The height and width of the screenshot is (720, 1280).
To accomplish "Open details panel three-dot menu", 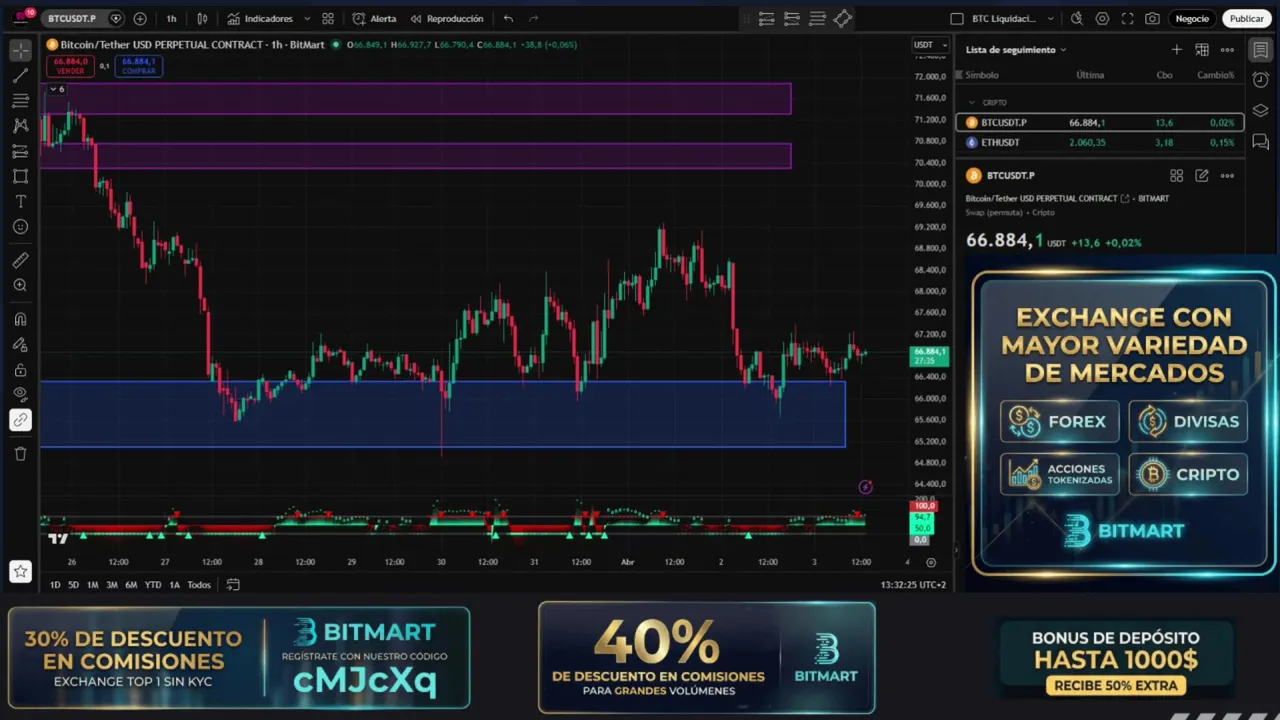I will coord(1227,175).
